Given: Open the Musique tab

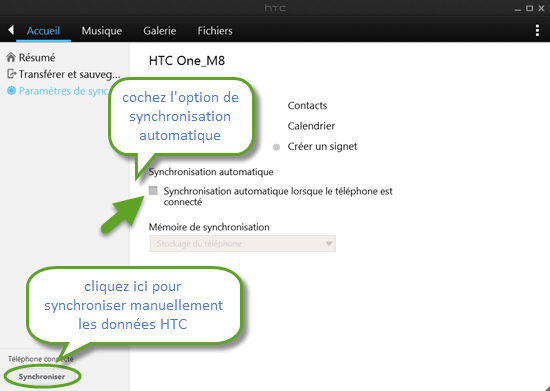Looking at the screenshot, I should click(x=102, y=31).
